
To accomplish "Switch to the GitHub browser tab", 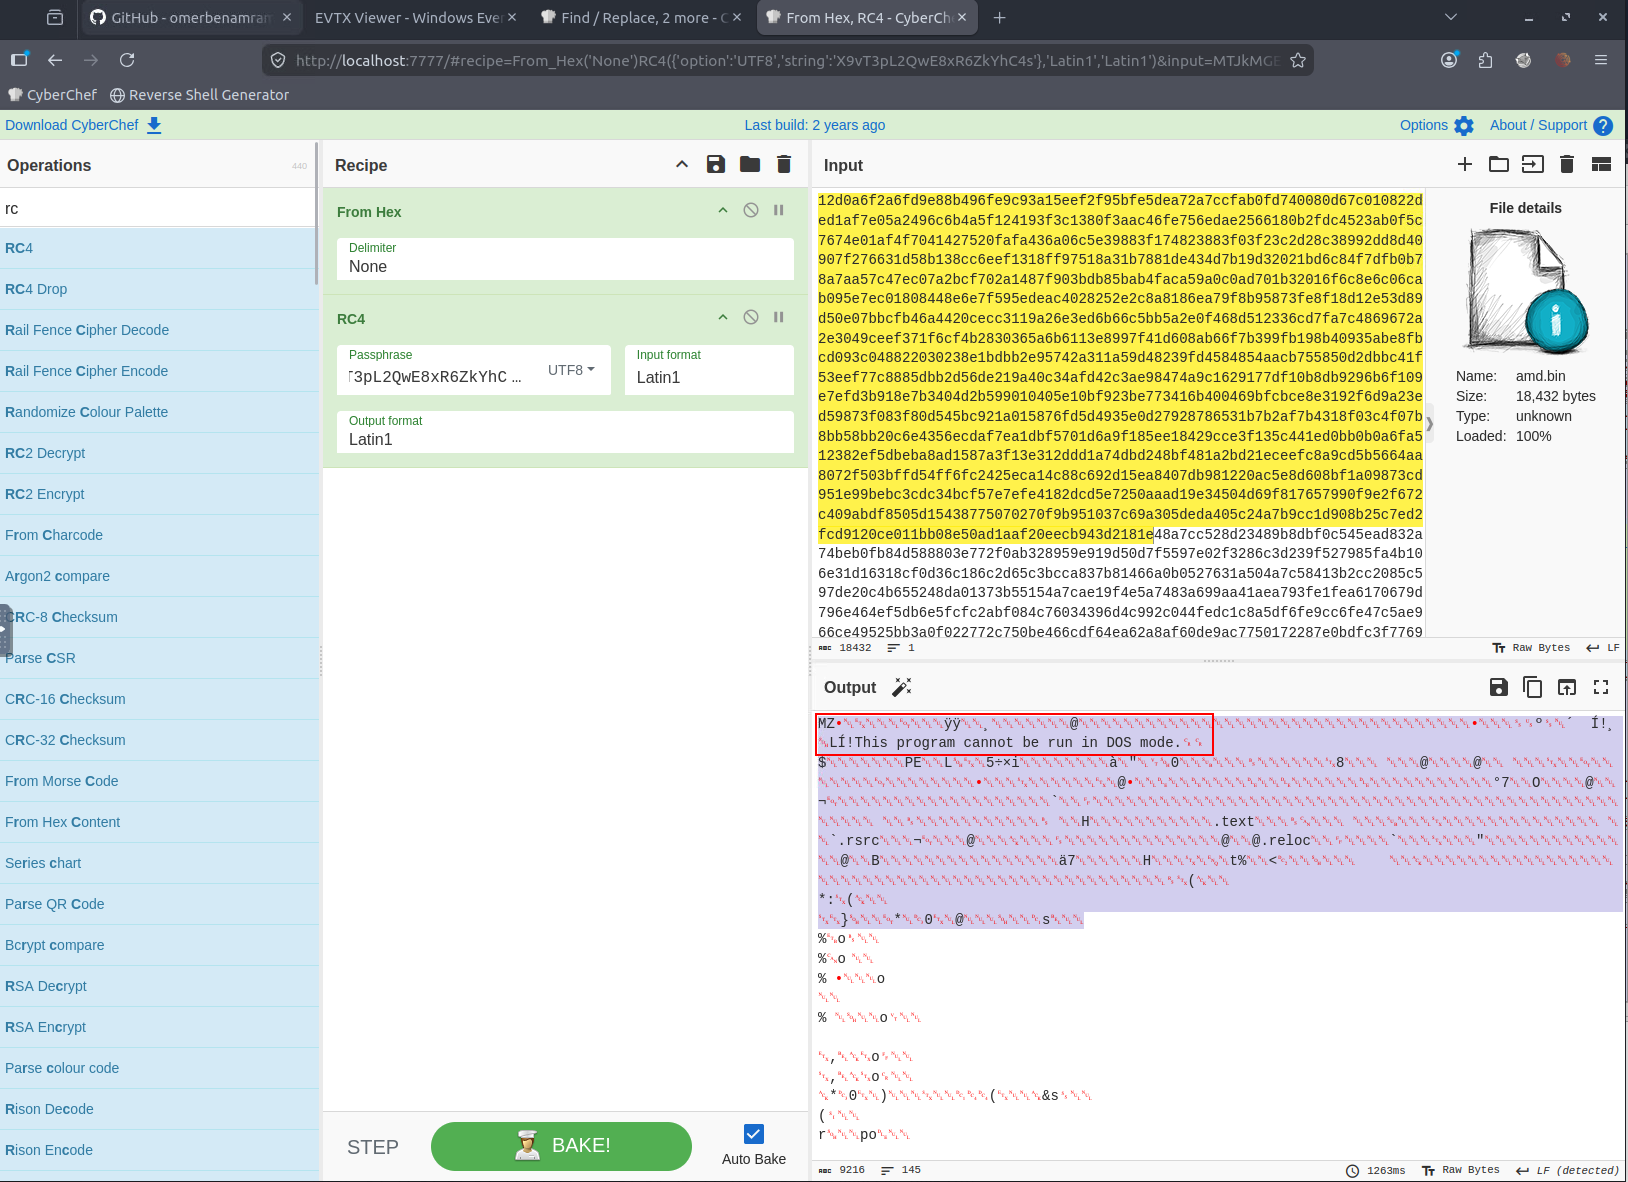I will [x=190, y=17].
